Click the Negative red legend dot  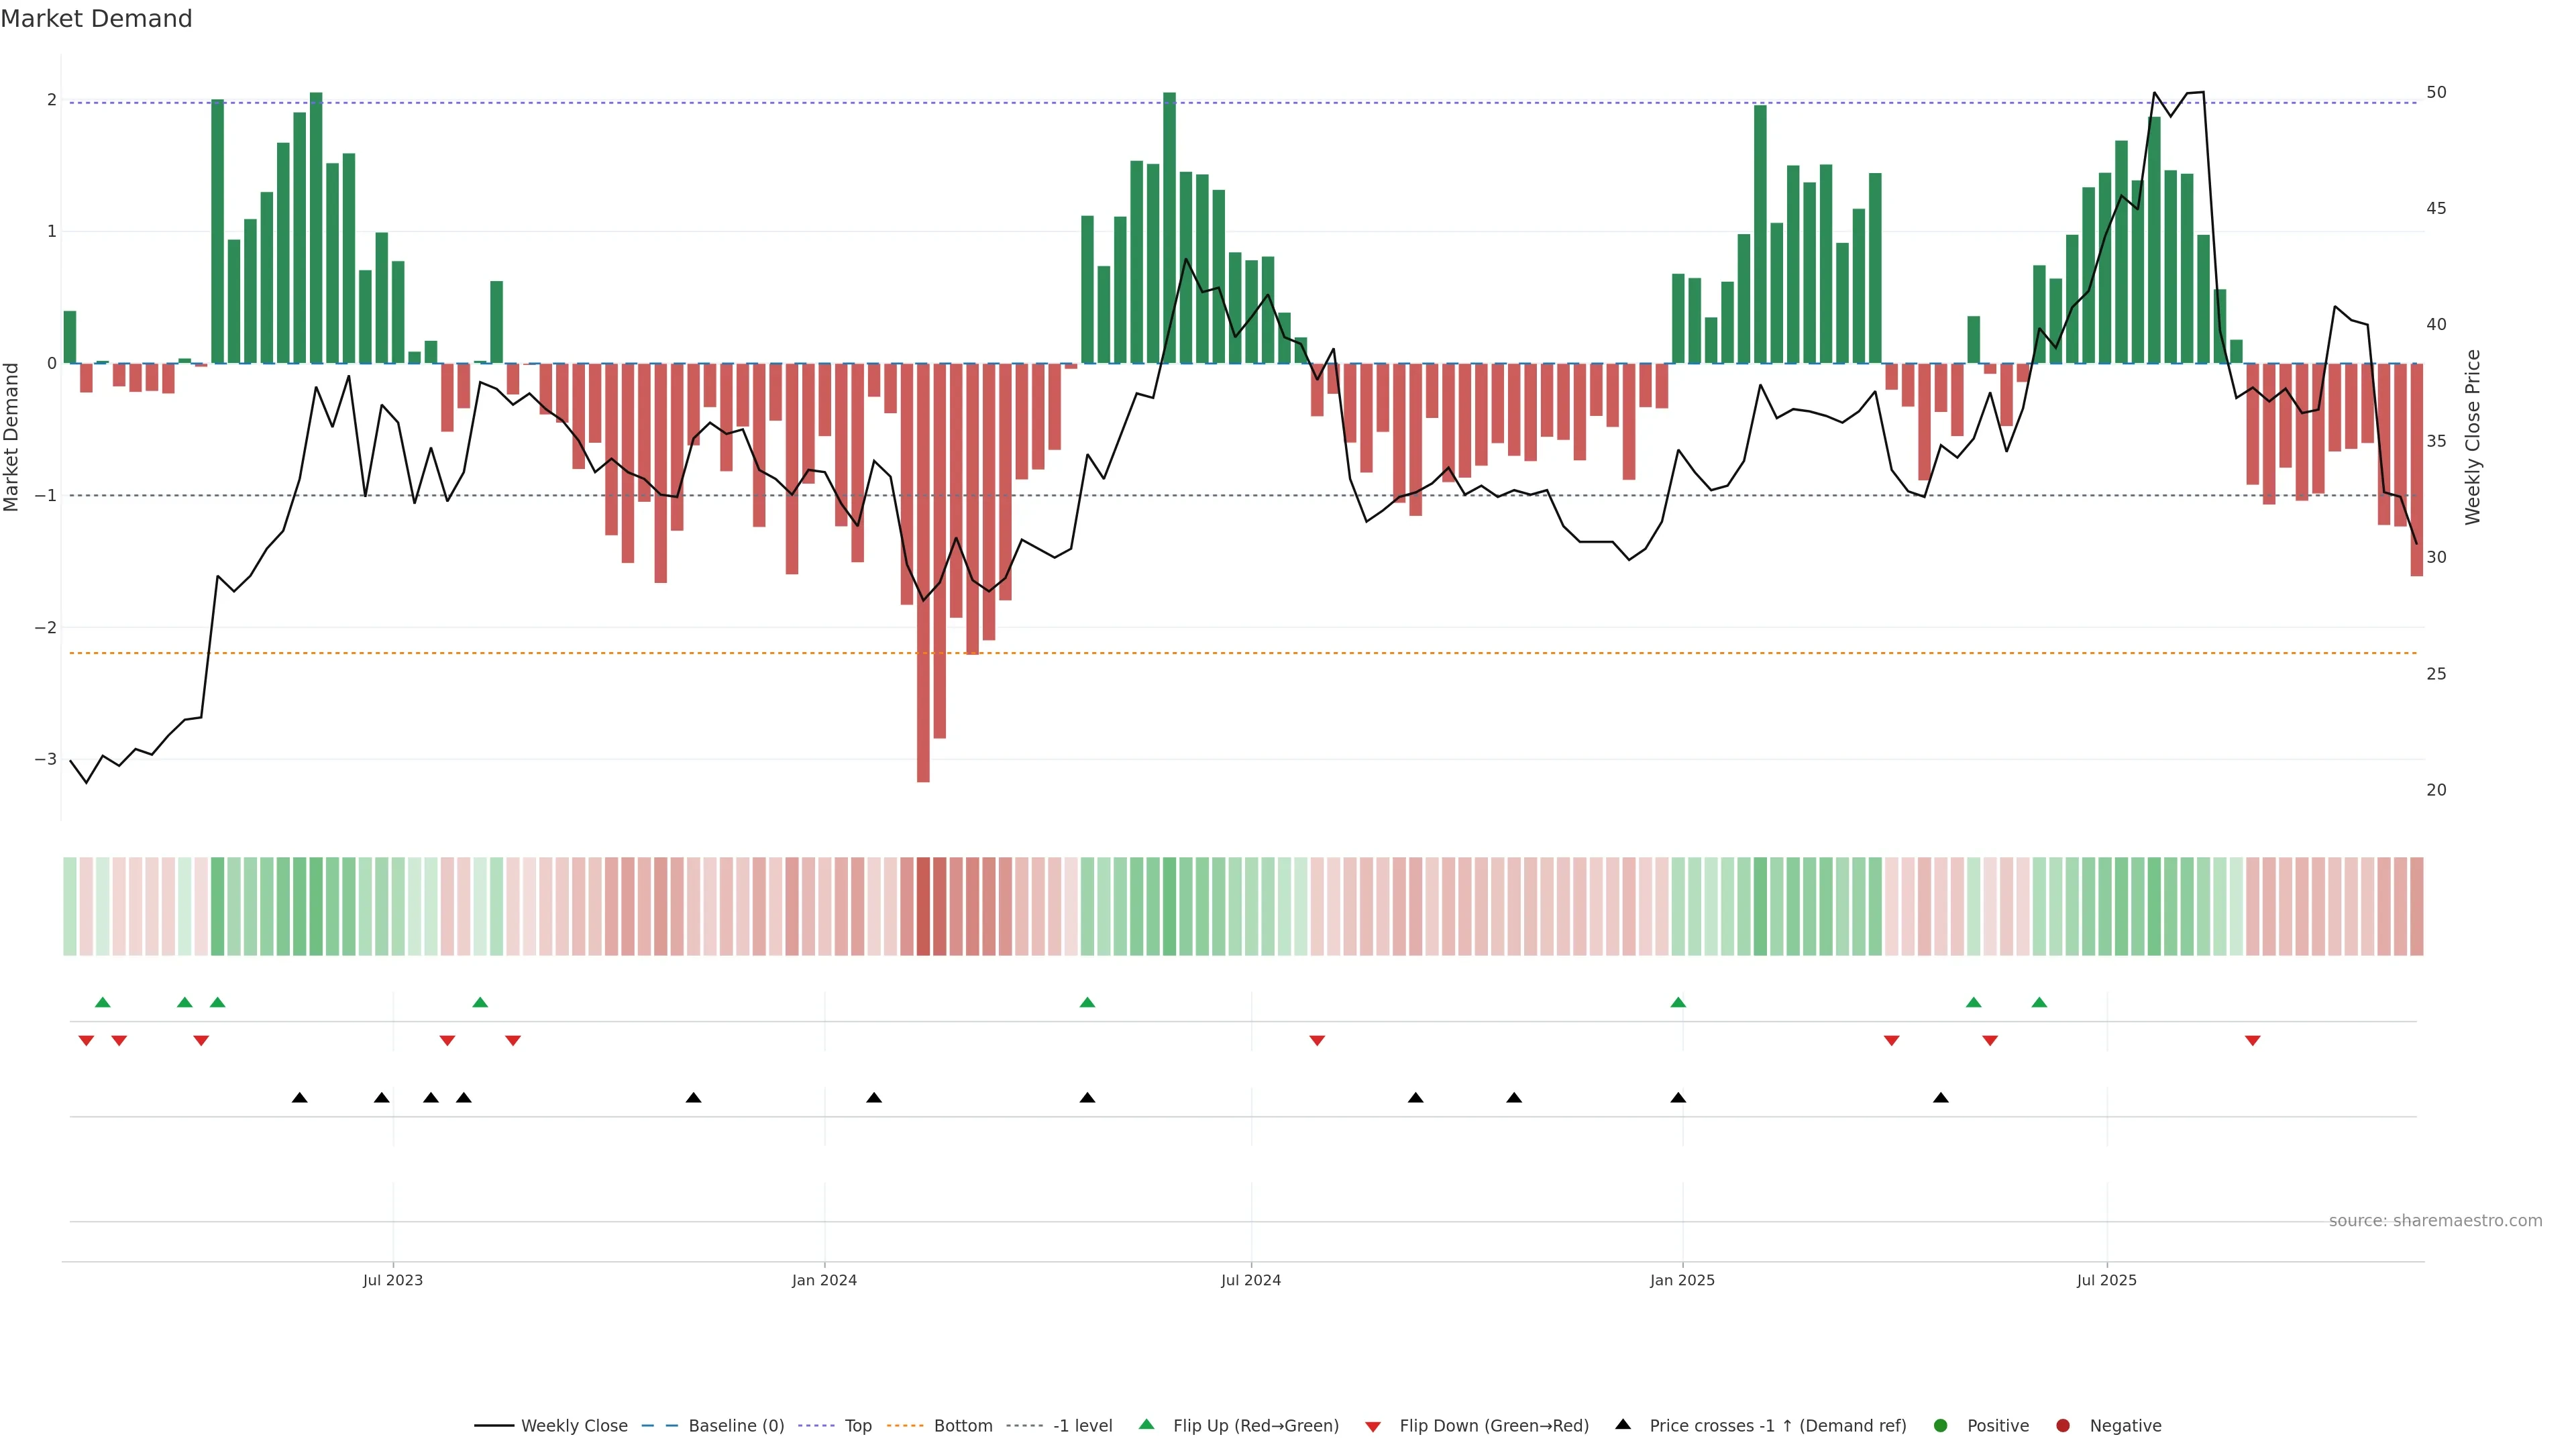pyautogui.click(x=2063, y=1425)
